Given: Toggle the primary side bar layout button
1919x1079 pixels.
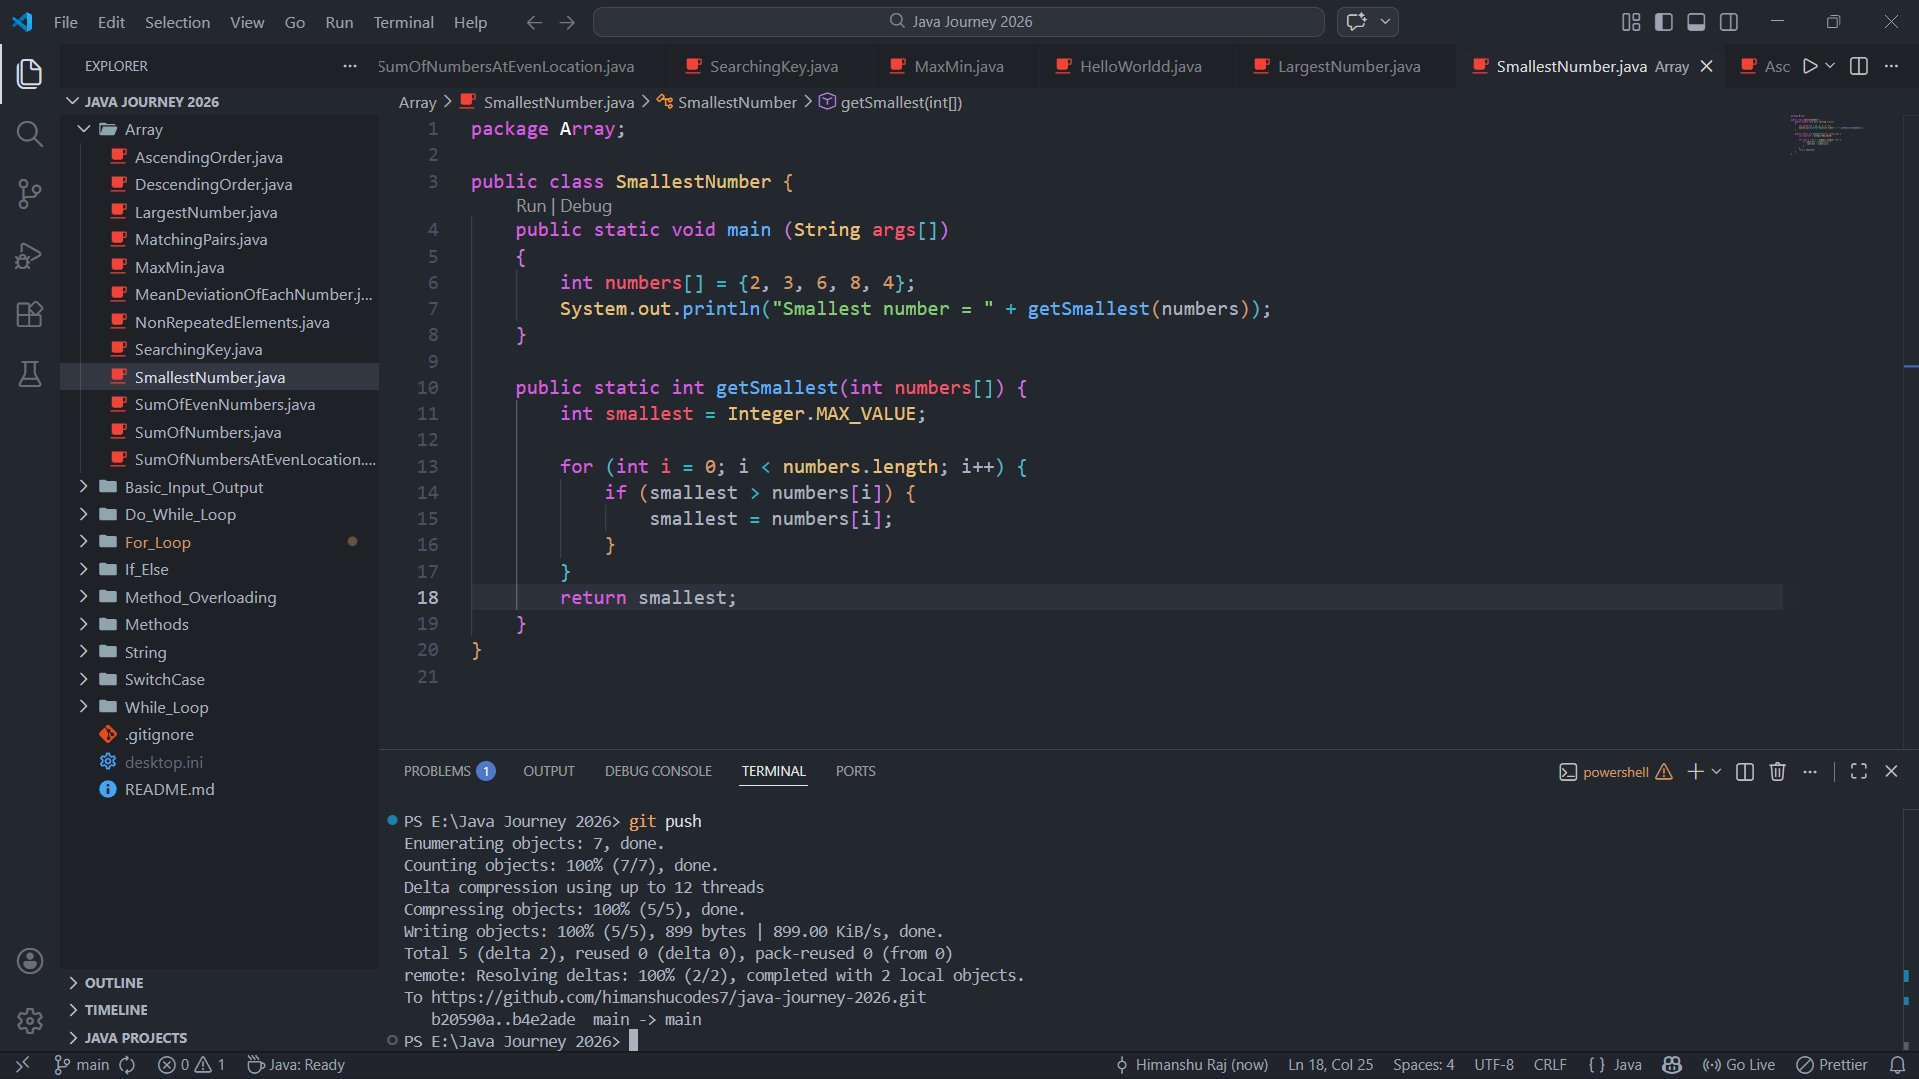Looking at the screenshot, I should click(1664, 22).
